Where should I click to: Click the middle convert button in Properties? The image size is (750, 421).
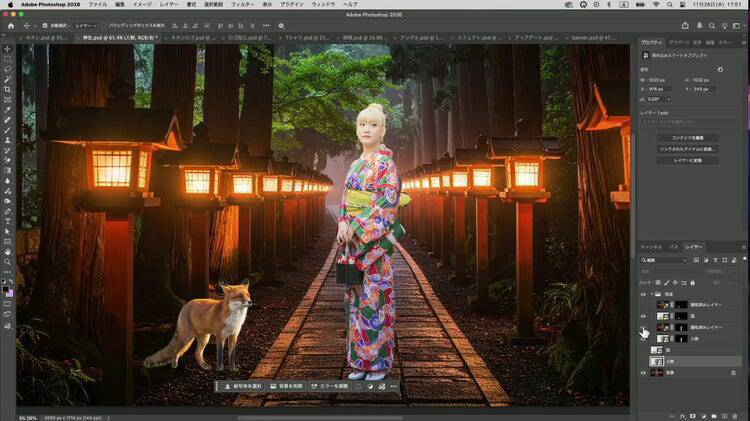[688, 149]
